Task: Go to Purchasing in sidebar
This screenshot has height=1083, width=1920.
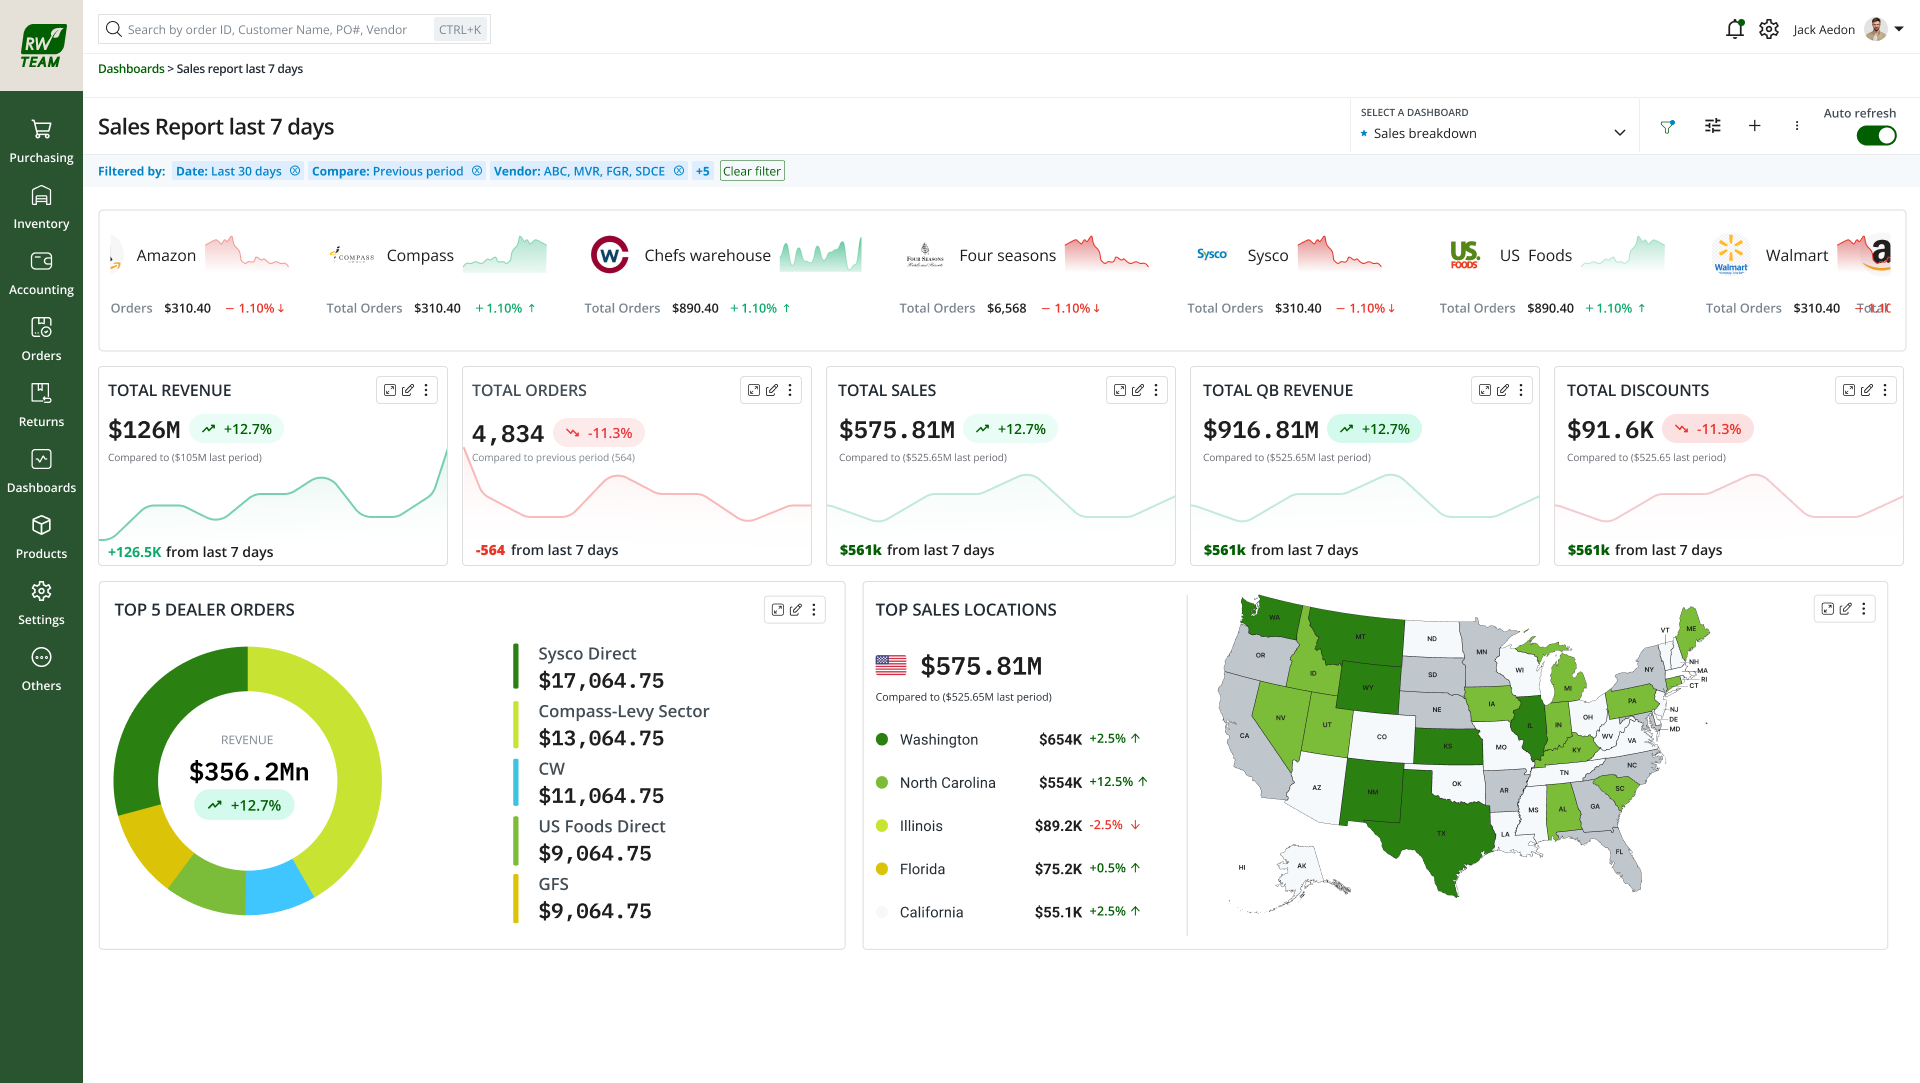Action: (x=41, y=141)
